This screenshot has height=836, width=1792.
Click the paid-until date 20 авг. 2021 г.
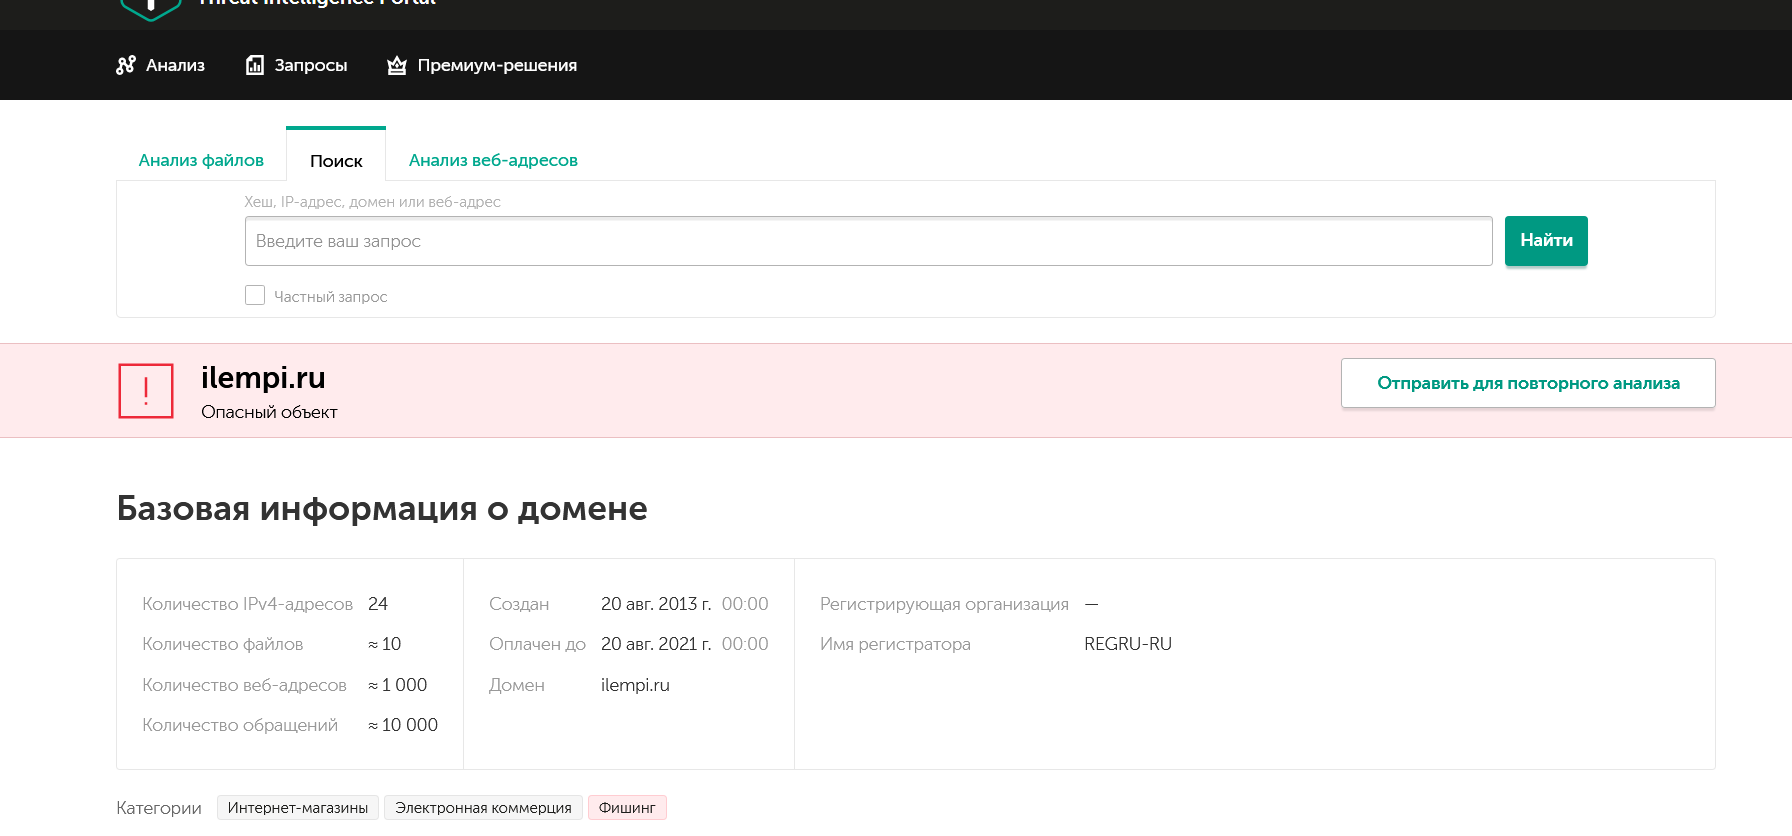tap(656, 644)
